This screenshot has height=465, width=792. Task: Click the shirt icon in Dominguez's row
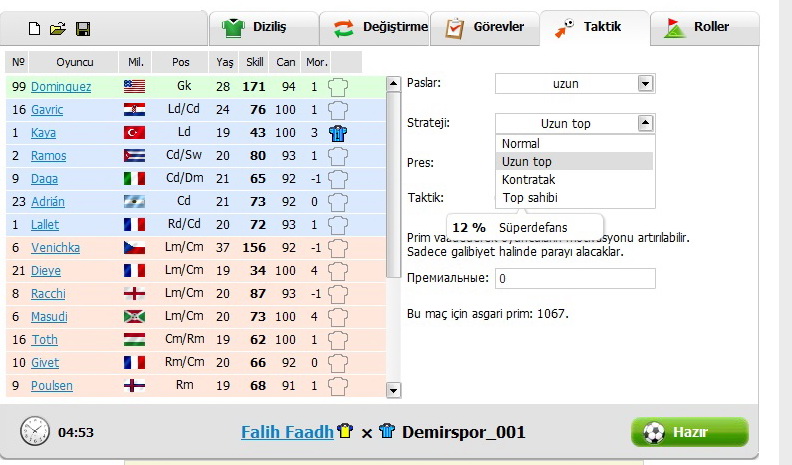[337, 87]
